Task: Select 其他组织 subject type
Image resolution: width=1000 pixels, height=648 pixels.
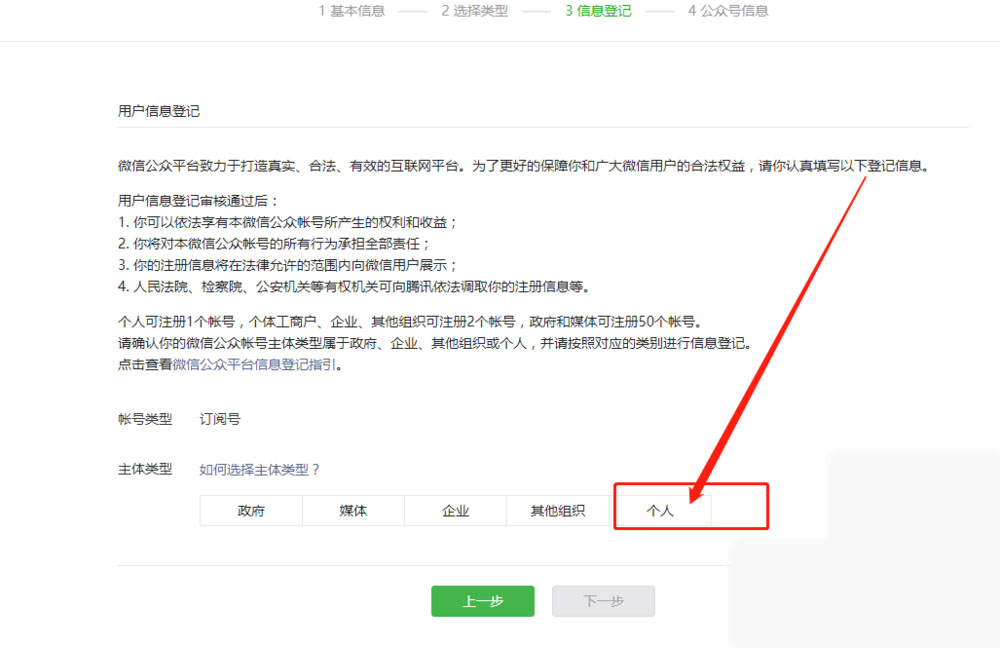Action: 559,510
